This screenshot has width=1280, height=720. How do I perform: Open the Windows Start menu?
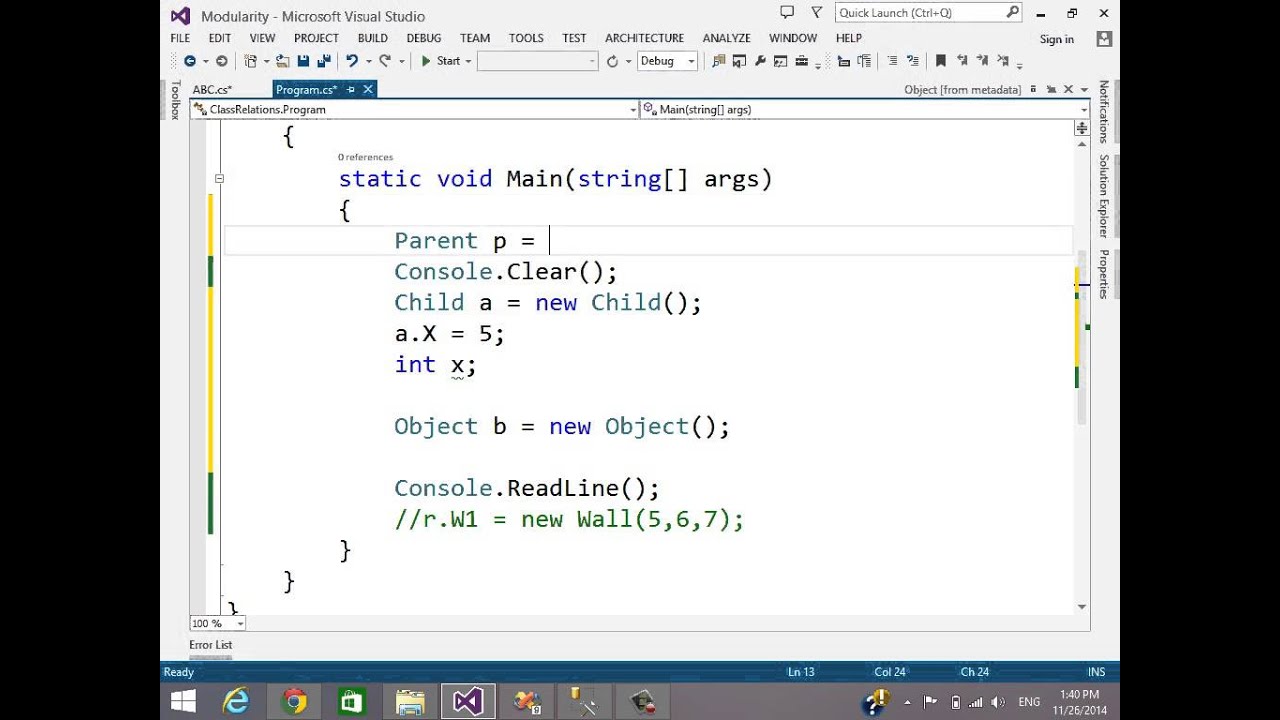coord(182,701)
